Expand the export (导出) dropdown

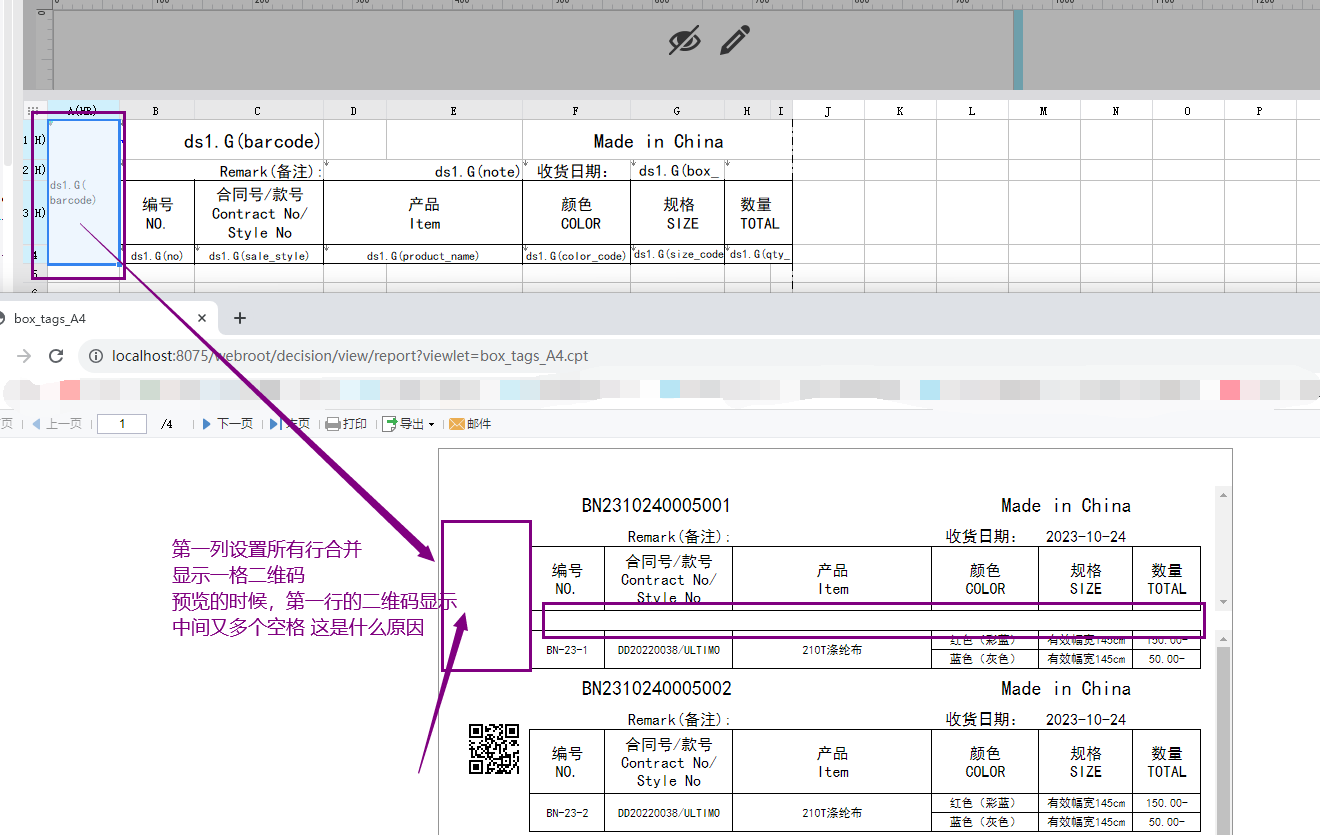point(408,424)
